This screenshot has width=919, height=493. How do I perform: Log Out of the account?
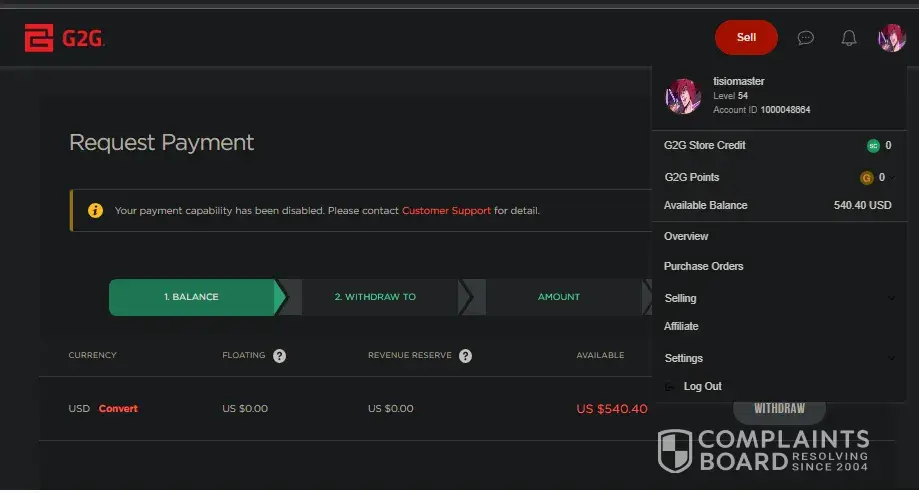(x=702, y=387)
